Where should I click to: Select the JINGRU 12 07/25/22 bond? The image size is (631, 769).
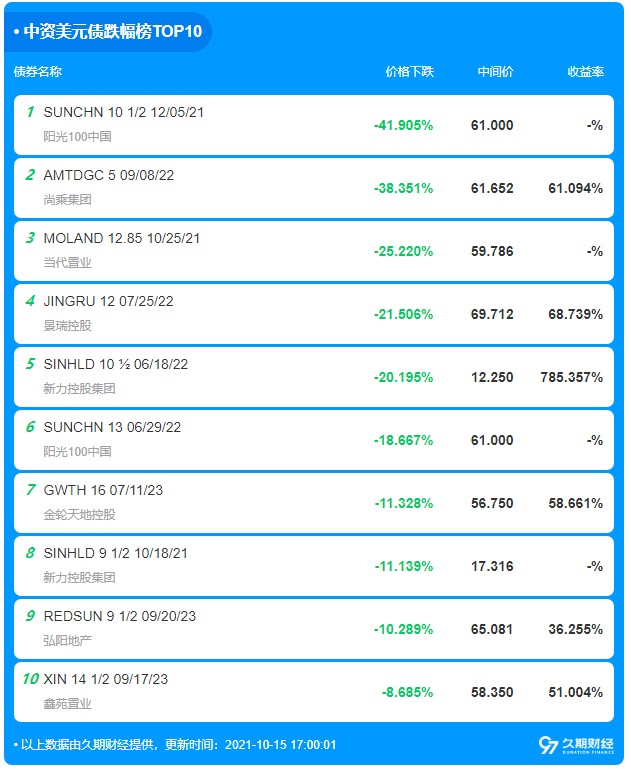pos(110,302)
